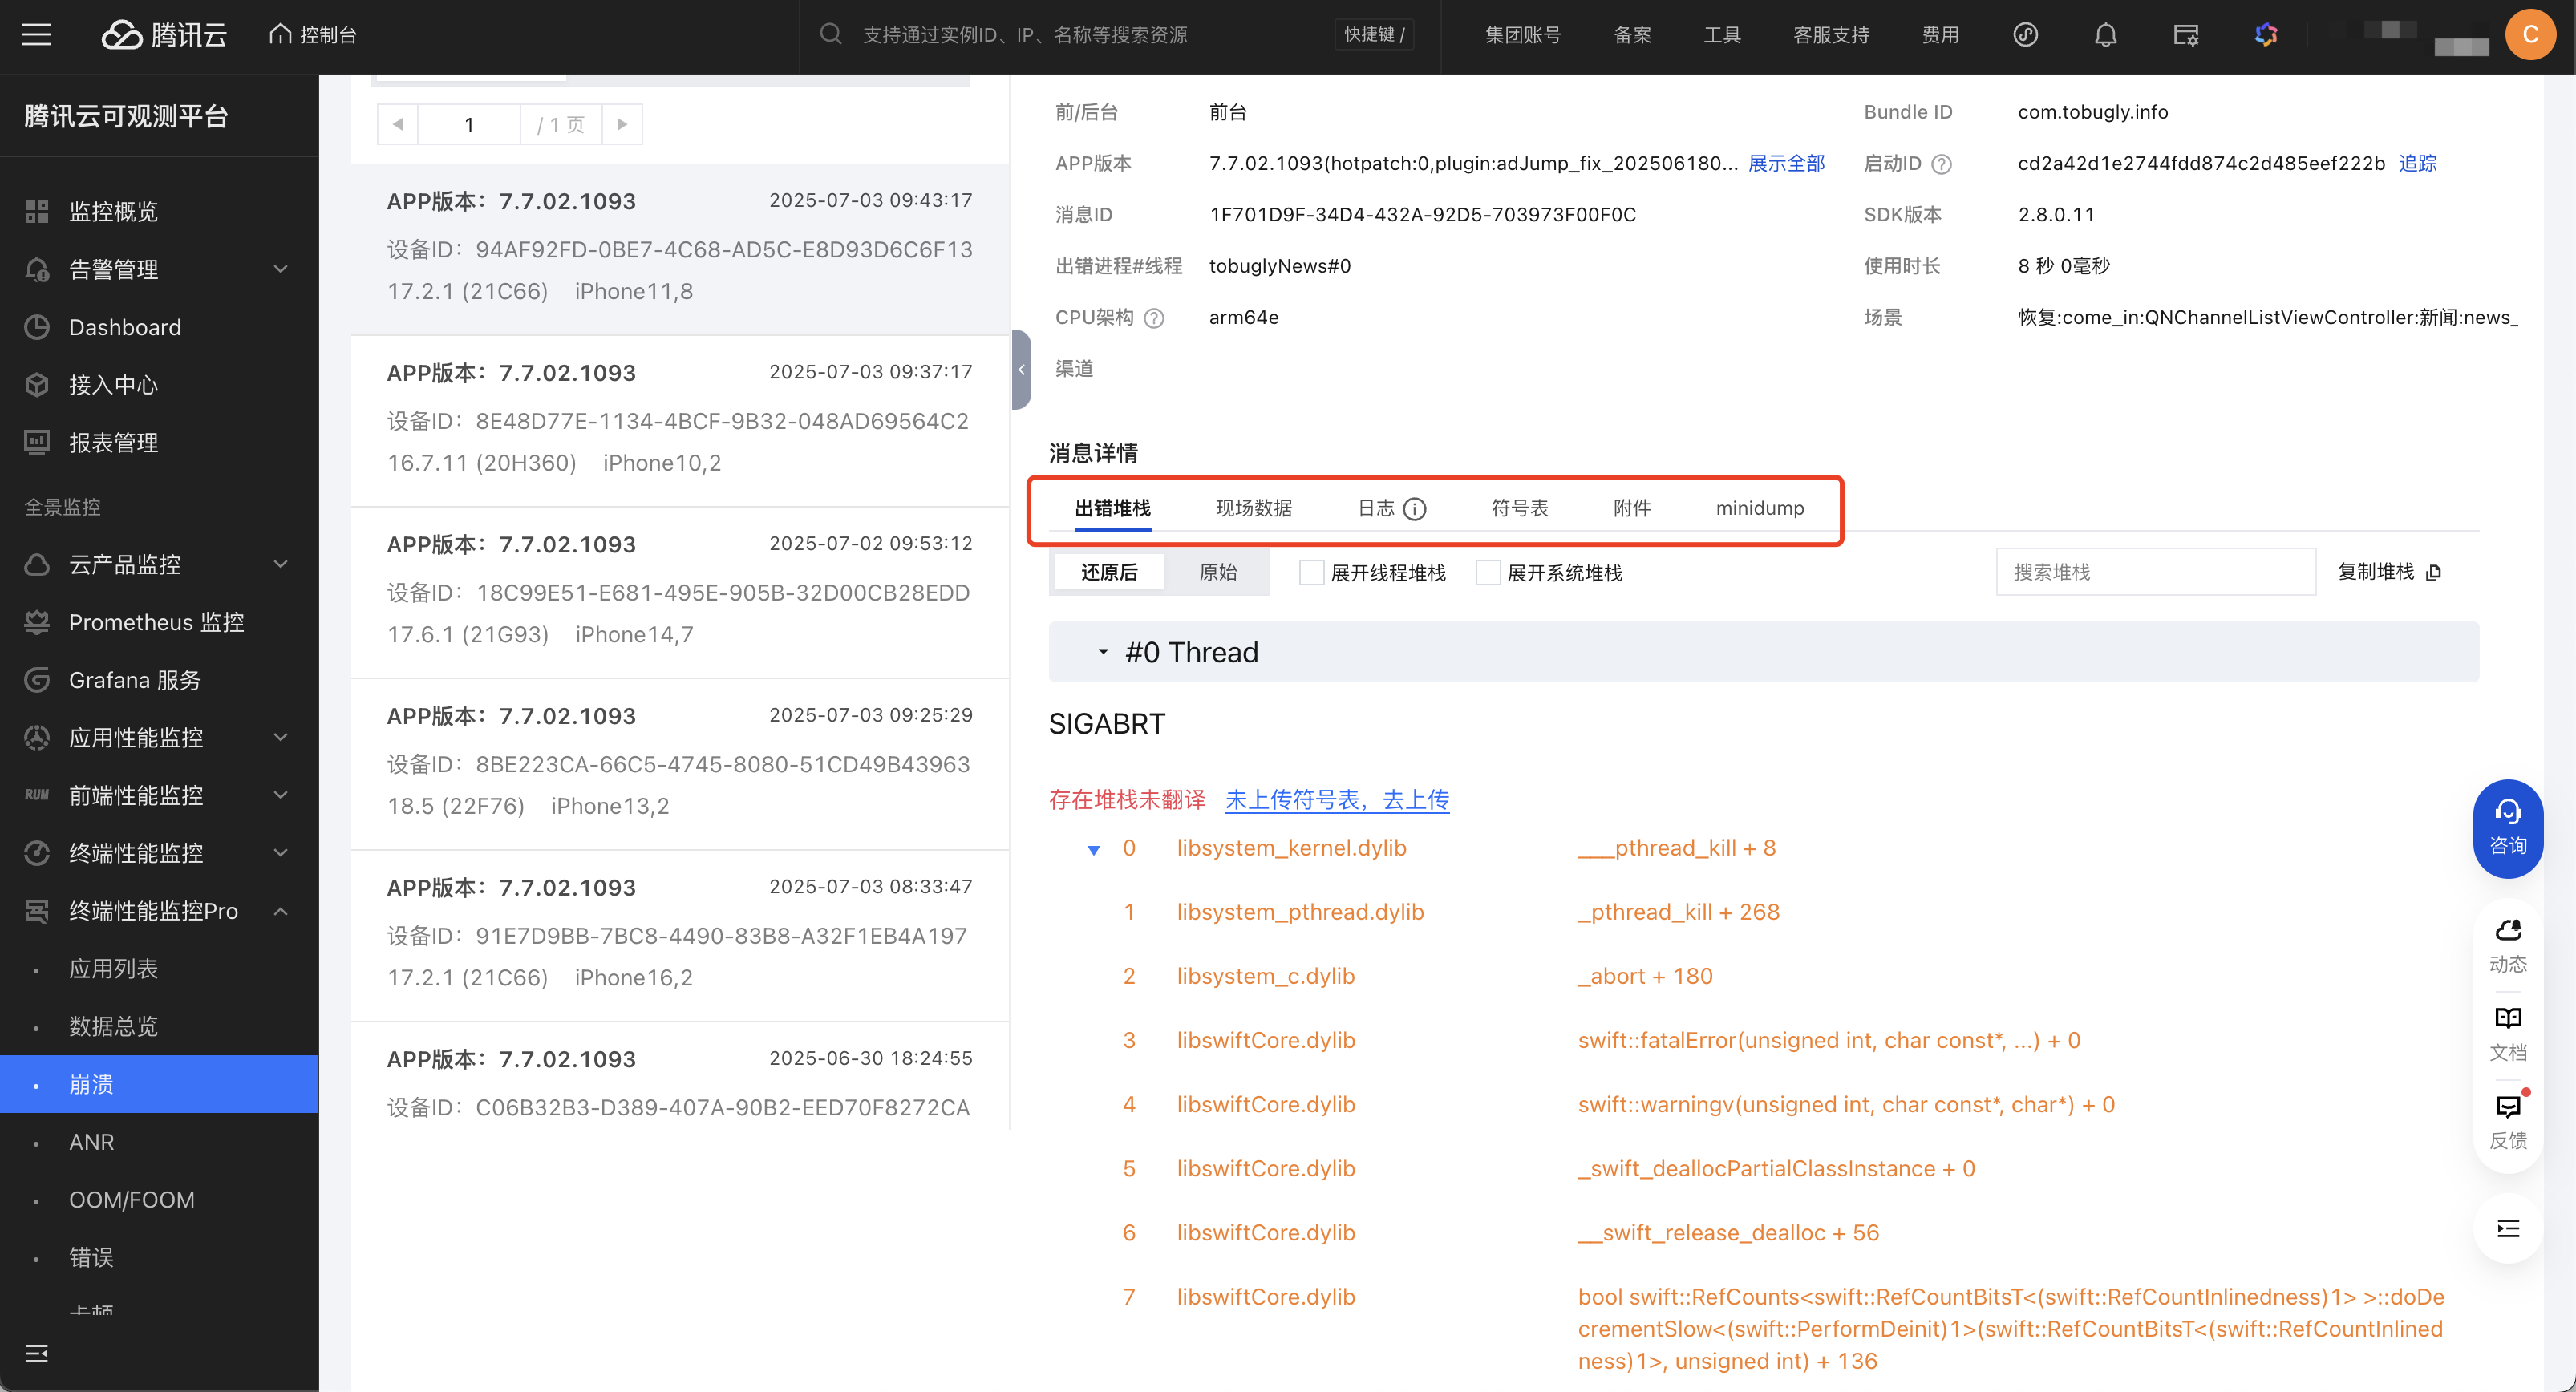Check 展开系统堆栈 checkbox
Image resolution: width=2576 pixels, height=1392 pixels.
(1487, 573)
